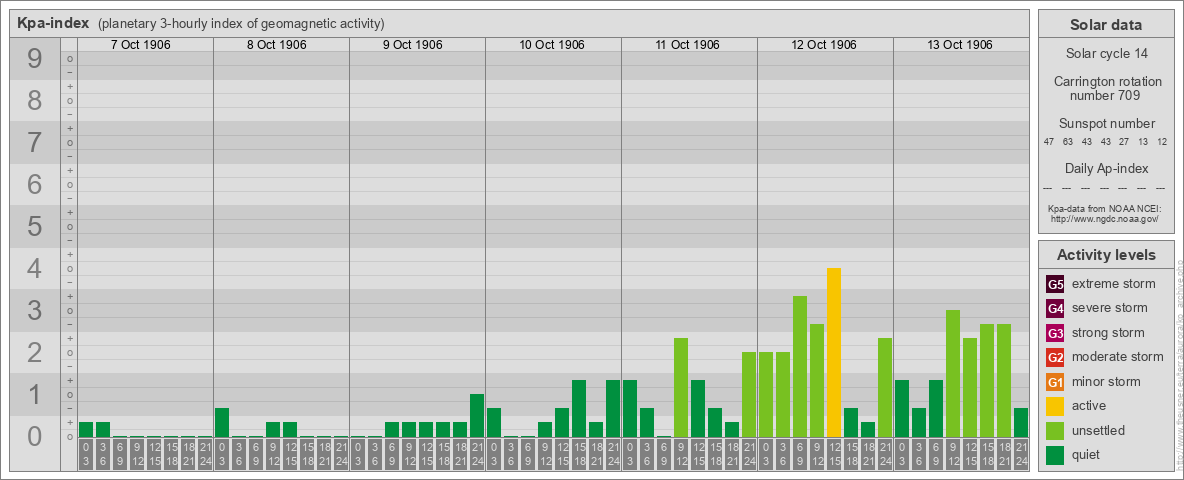Click the 'Daily Ap-index' label
The height and width of the screenshot is (480, 1184).
(x=1106, y=168)
